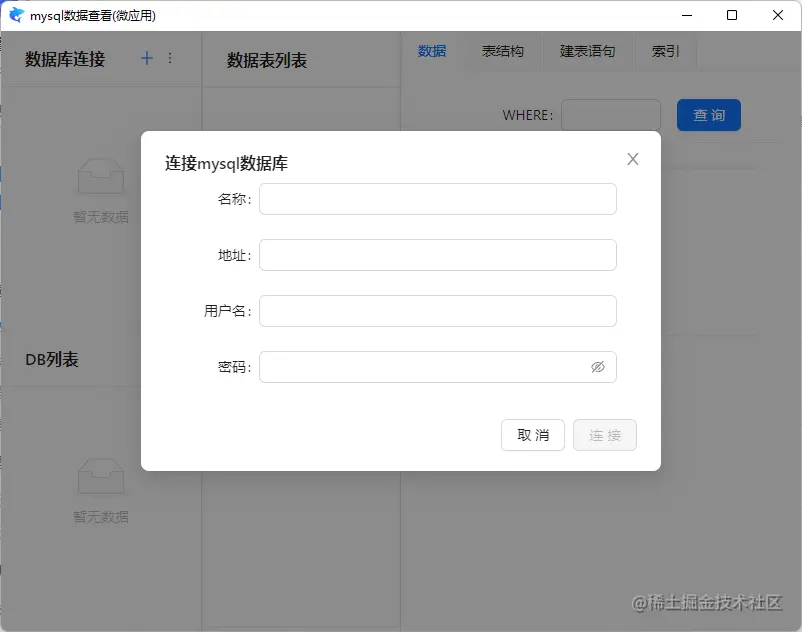The image size is (802, 632).
Task: Minimize the mysql数据查看 window
Action: coord(687,15)
